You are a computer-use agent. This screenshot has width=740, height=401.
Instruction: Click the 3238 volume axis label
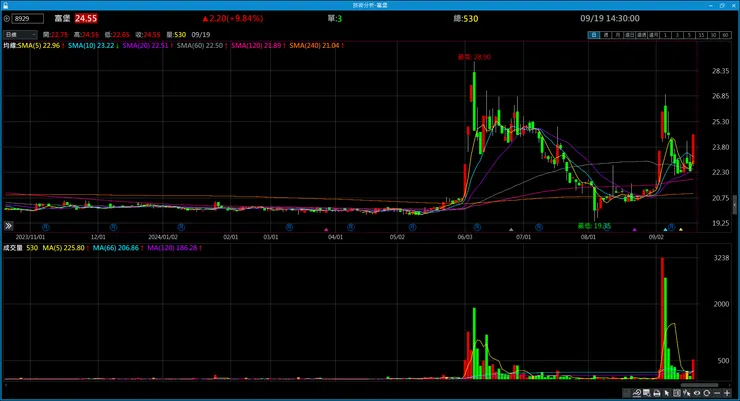pyautogui.click(x=721, y=258)
